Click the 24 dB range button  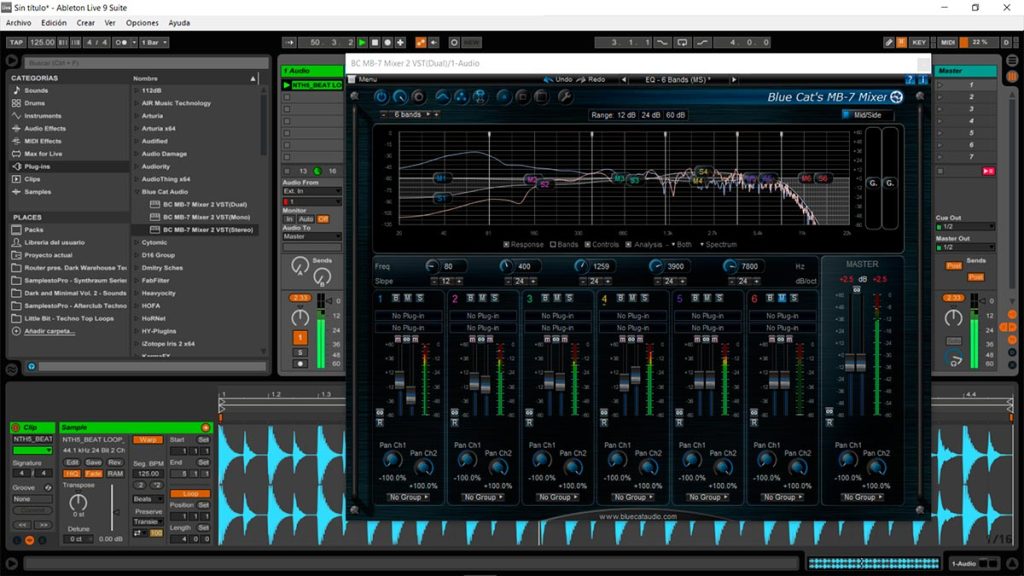coord(650,115)
